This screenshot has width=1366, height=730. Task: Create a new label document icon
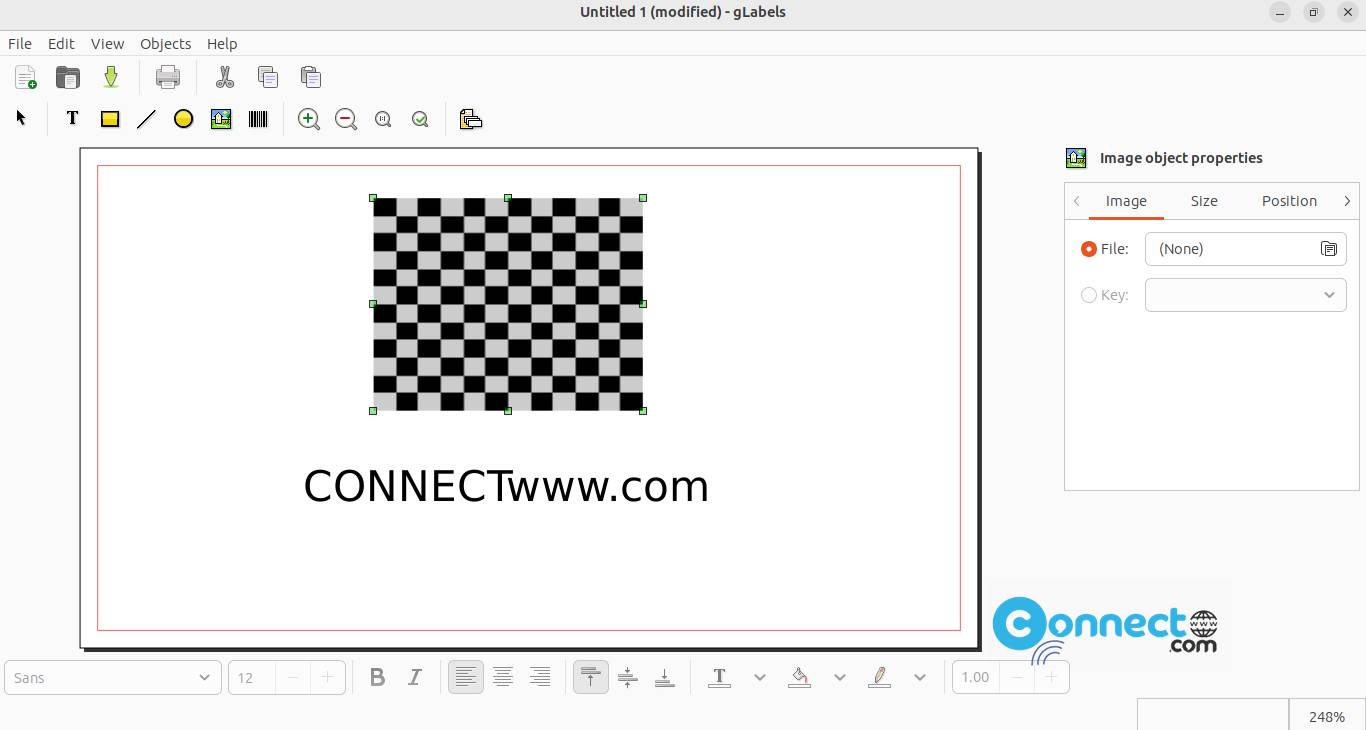pos(26,77)
